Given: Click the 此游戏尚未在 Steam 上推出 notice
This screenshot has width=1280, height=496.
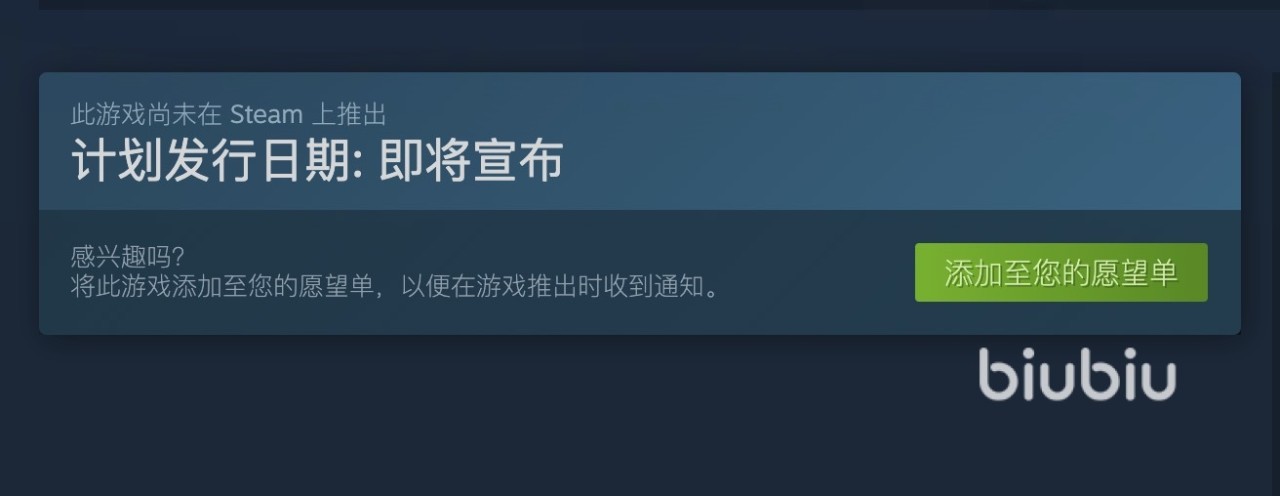Looking at the screenshot, I should click(229, 114).
